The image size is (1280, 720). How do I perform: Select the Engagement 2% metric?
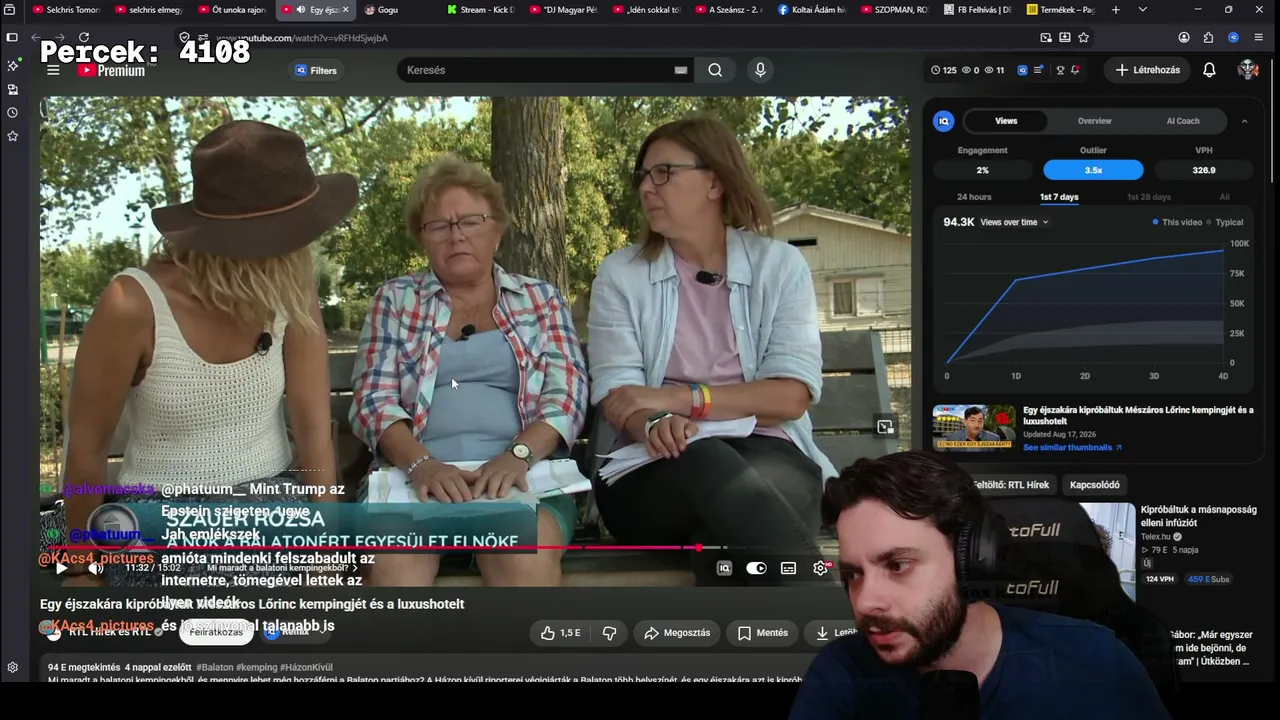(x=983, y=170)
